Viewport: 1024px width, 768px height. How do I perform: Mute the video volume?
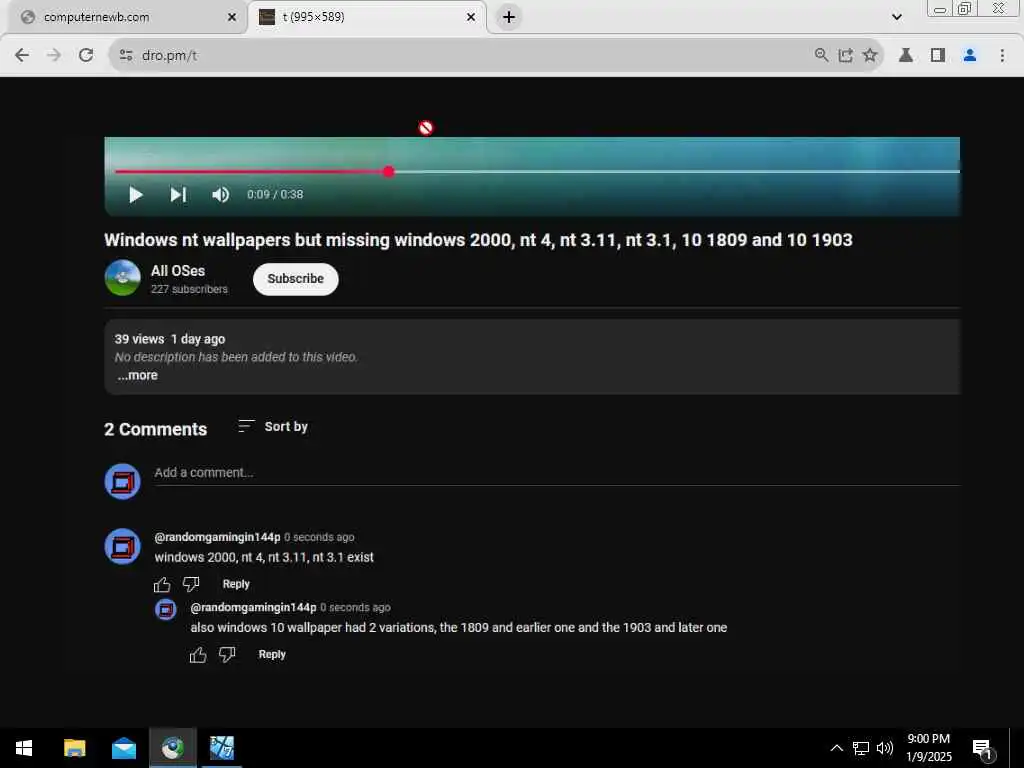pyautogui.click(x=221, y=195)
